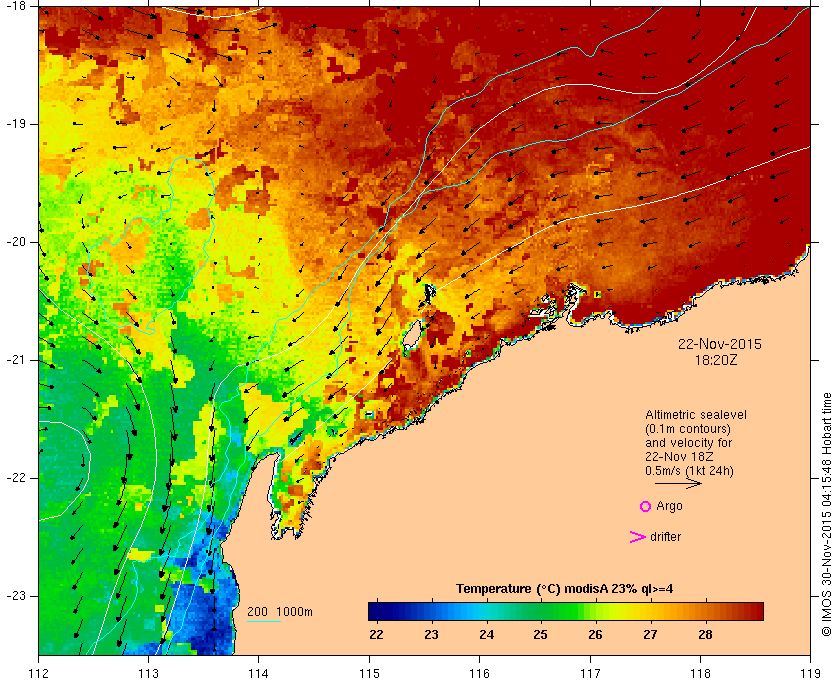The image size is (840, 680).
Task: Click the 'Altimetric sealevel' legend text
Action: tap(696, 415)
